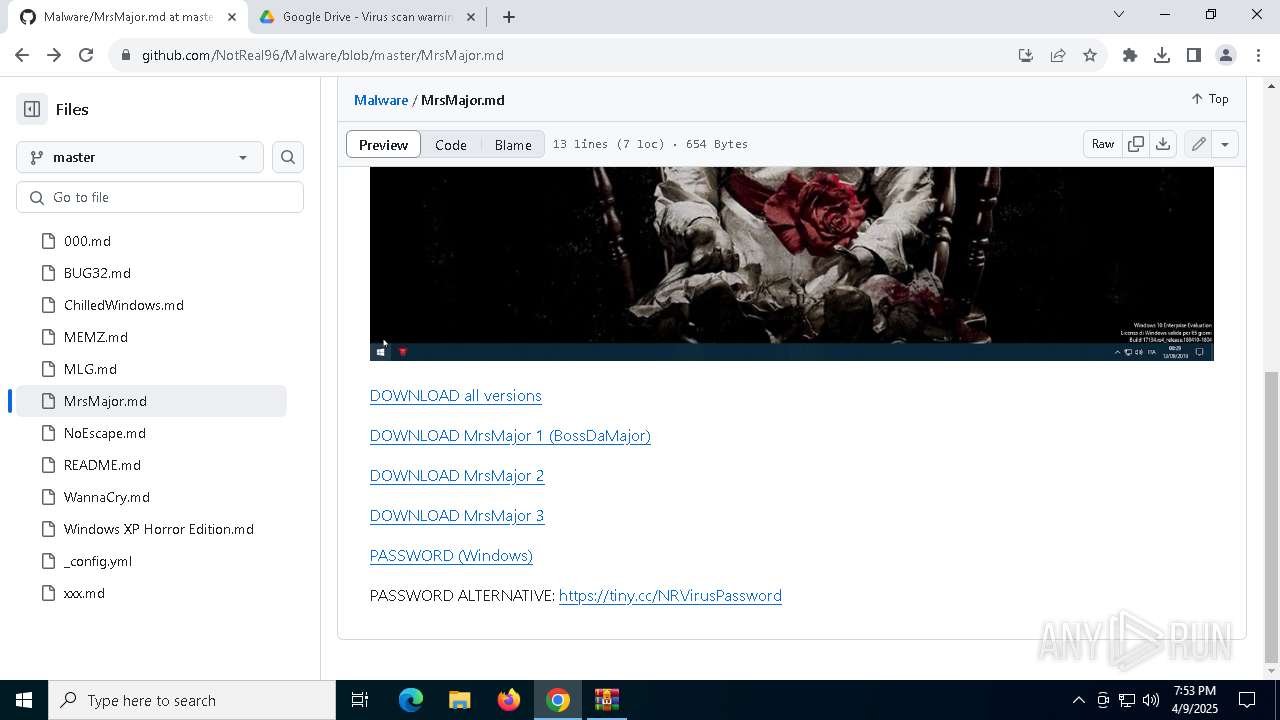Image resolution: width=1280 pixels, height=720 pixels.
Task: Share this page icon
Action: pos(1058,55)
